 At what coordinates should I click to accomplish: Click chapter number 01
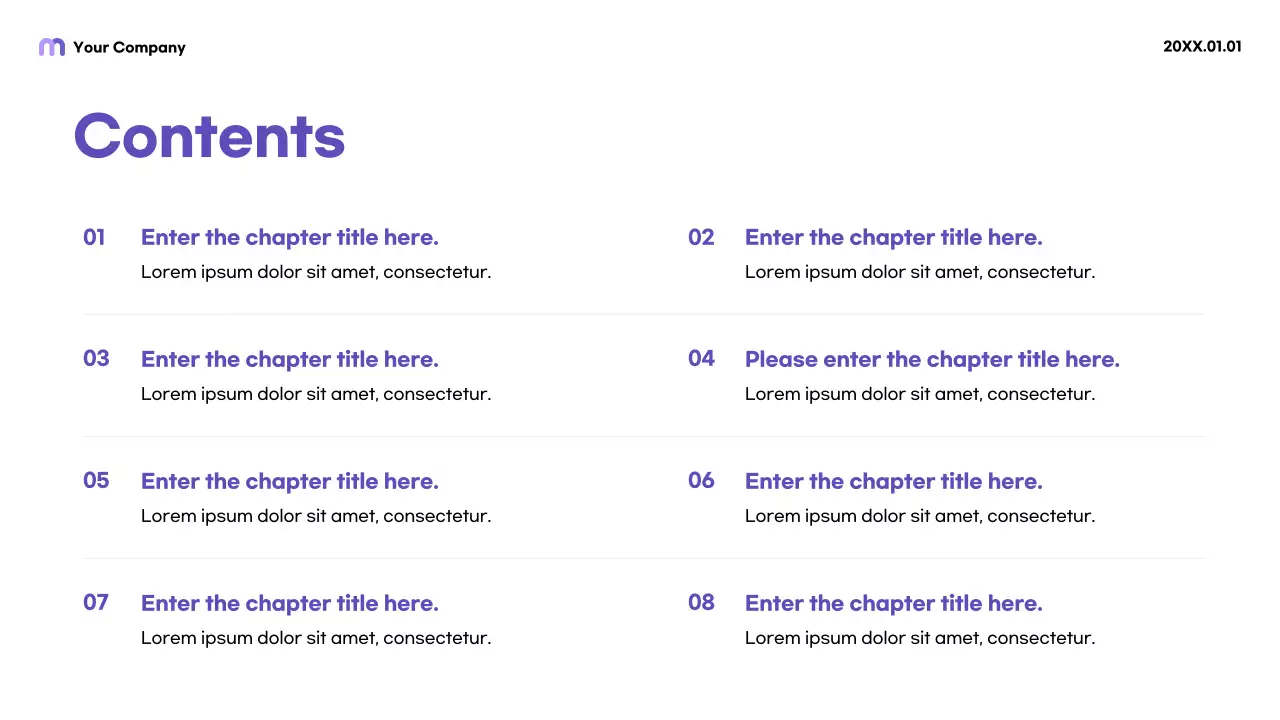94,237
